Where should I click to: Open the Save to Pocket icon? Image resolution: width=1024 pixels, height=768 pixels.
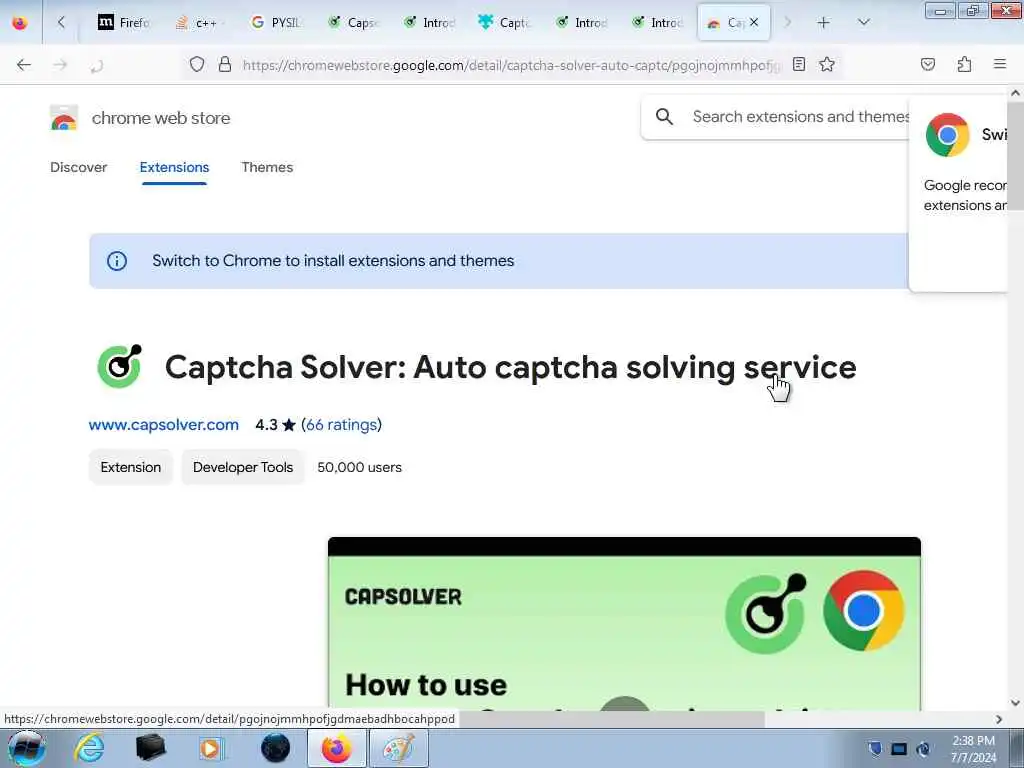click(928, 64)
